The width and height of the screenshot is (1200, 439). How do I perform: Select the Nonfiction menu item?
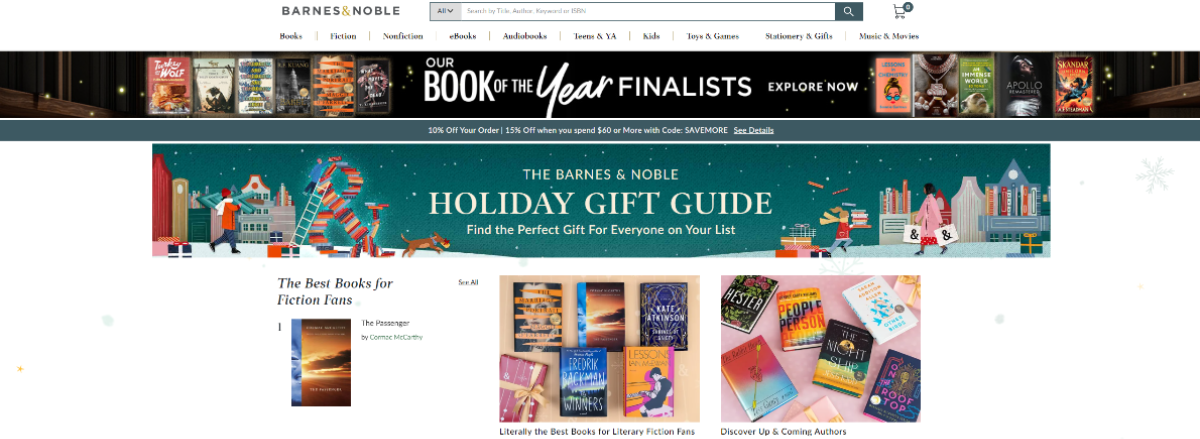[x=403, y=36]
